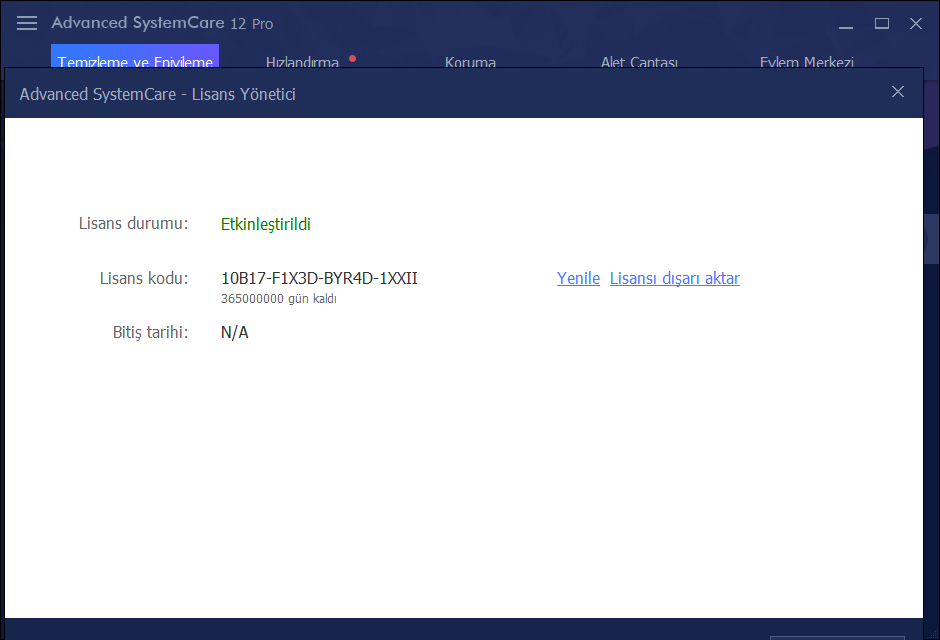Click the Lisans durumu label
The height and width of the screenshot is (640, 940).
point(133,224)
